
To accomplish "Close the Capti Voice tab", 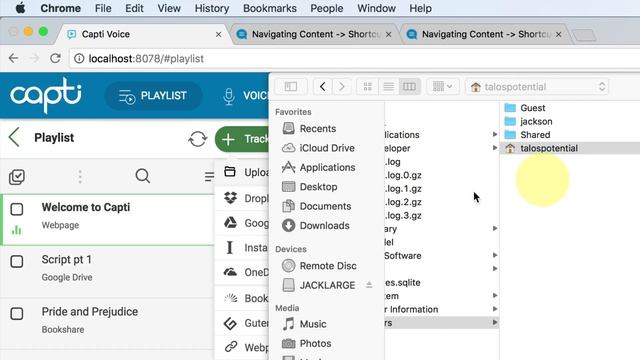I will coord(218,35).
